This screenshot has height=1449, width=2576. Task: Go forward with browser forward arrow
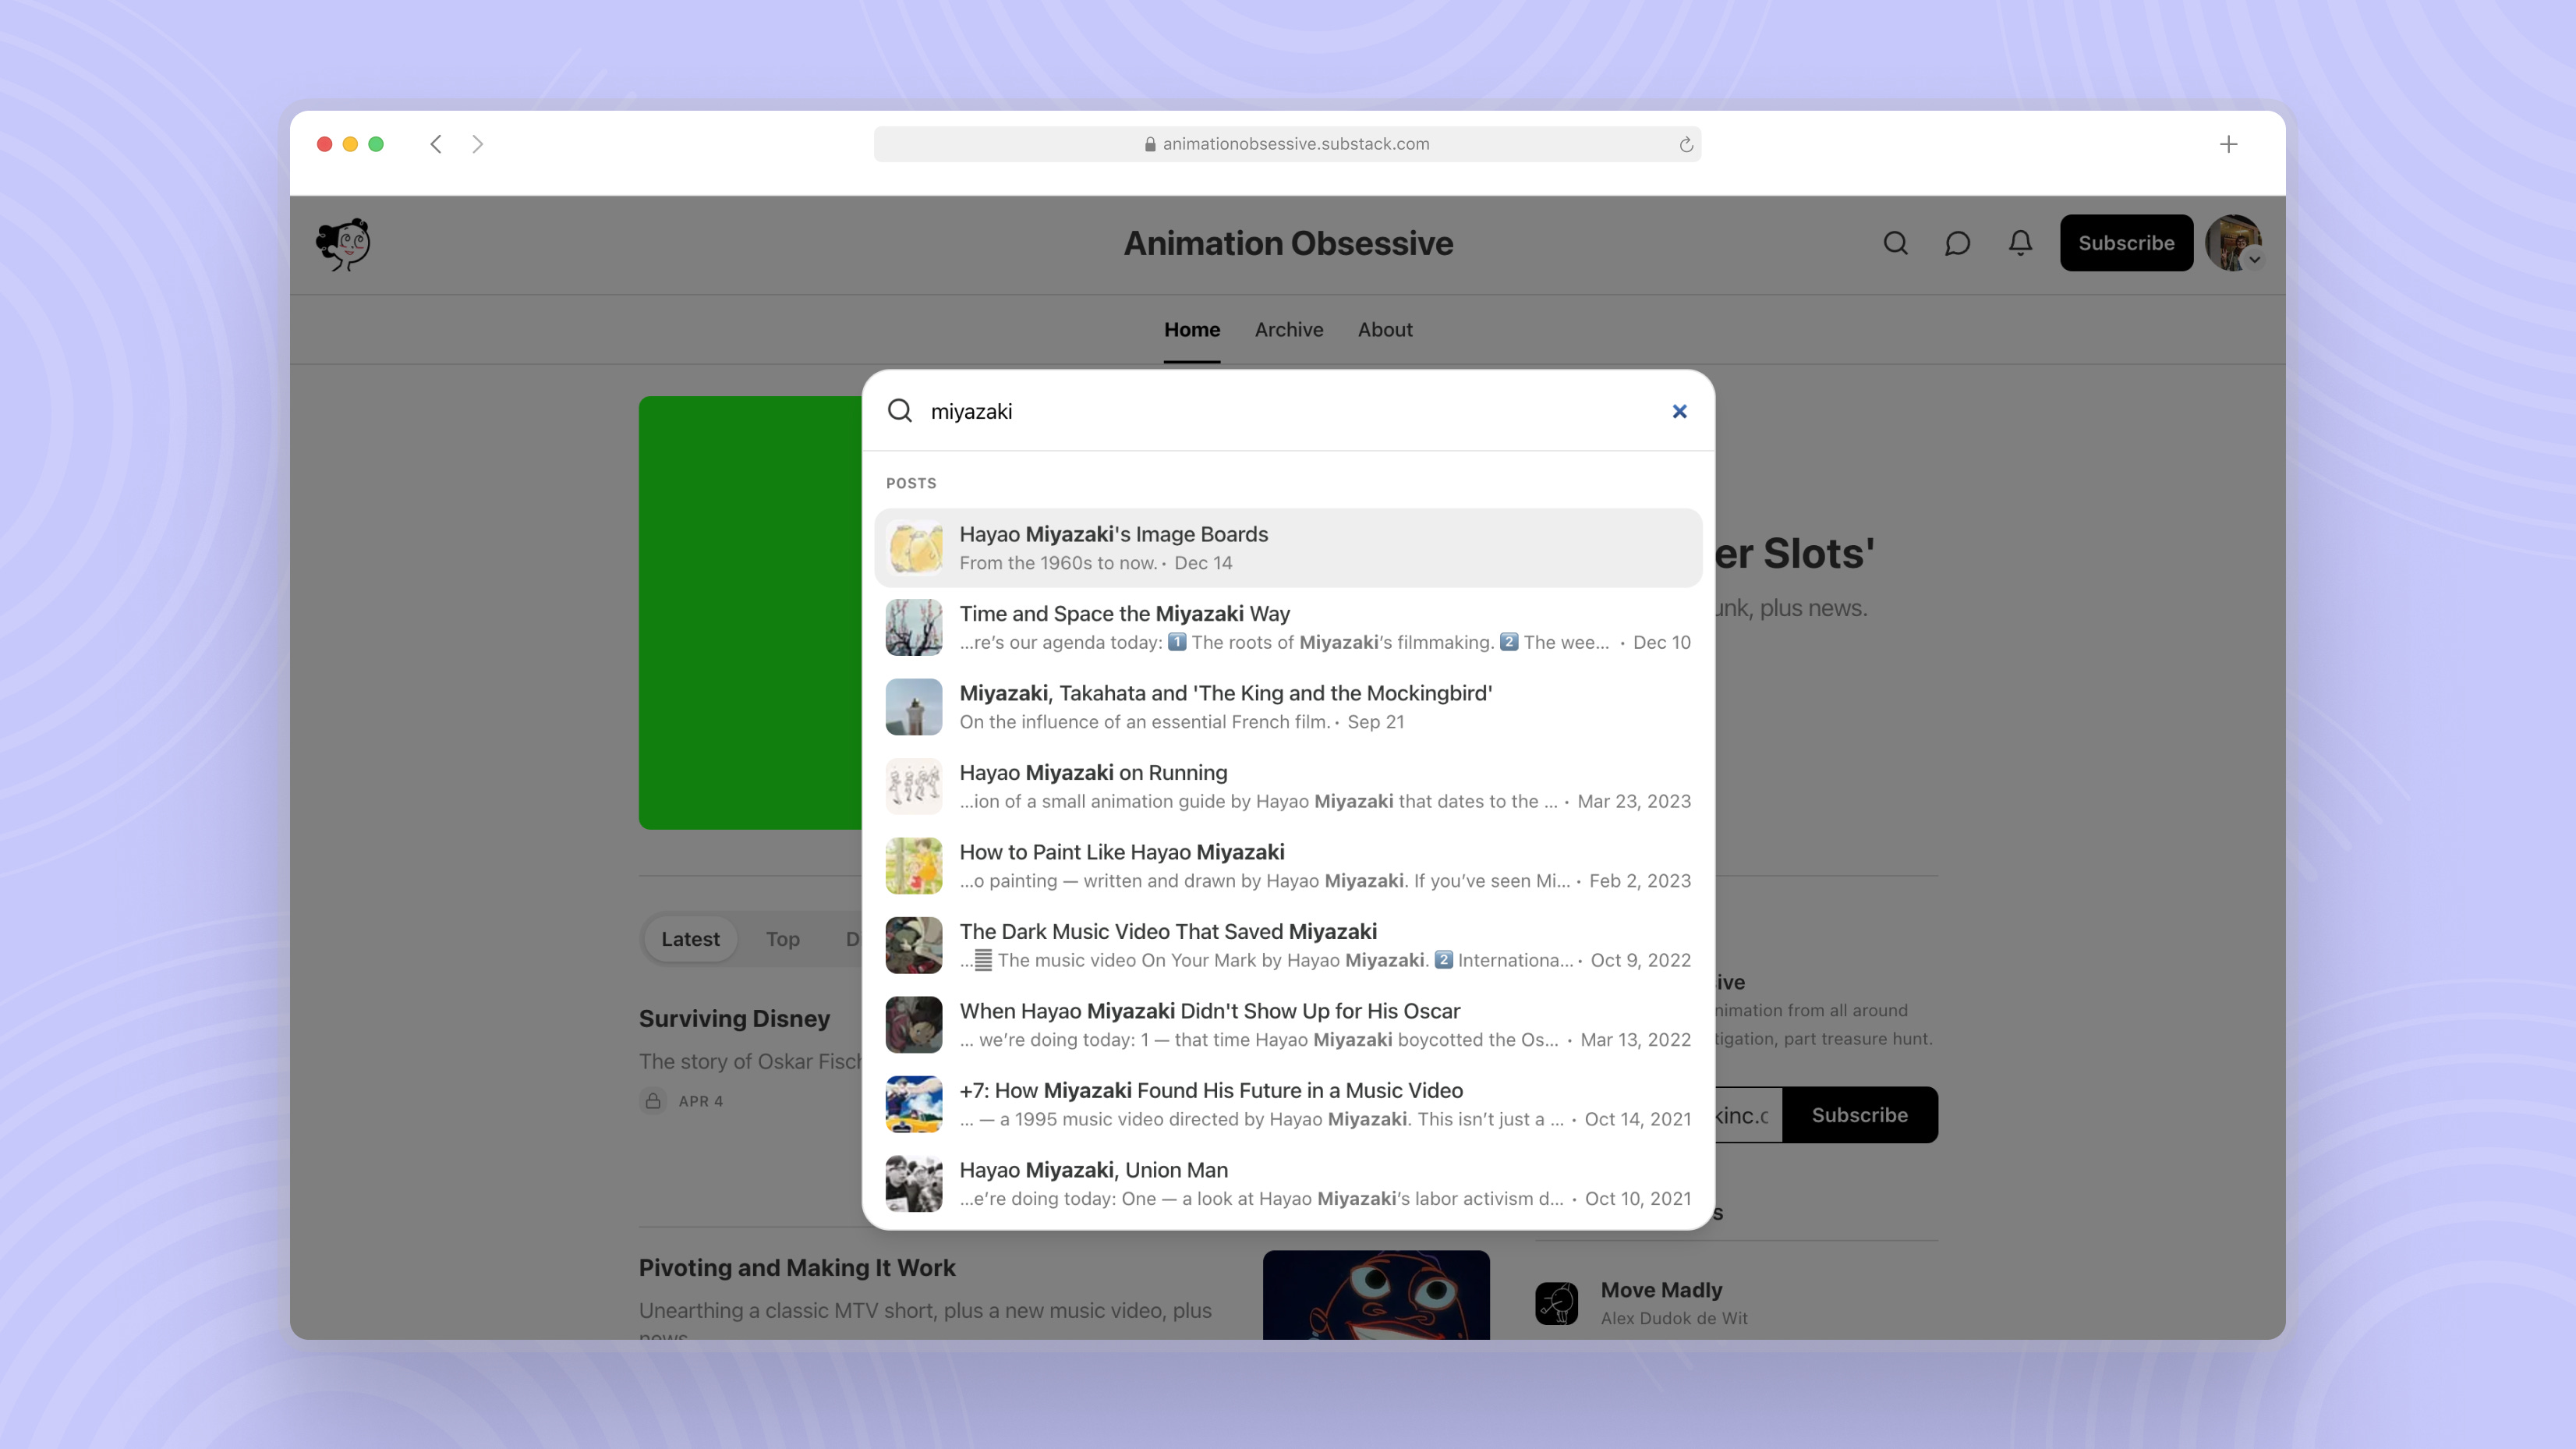tap(478, 144)
